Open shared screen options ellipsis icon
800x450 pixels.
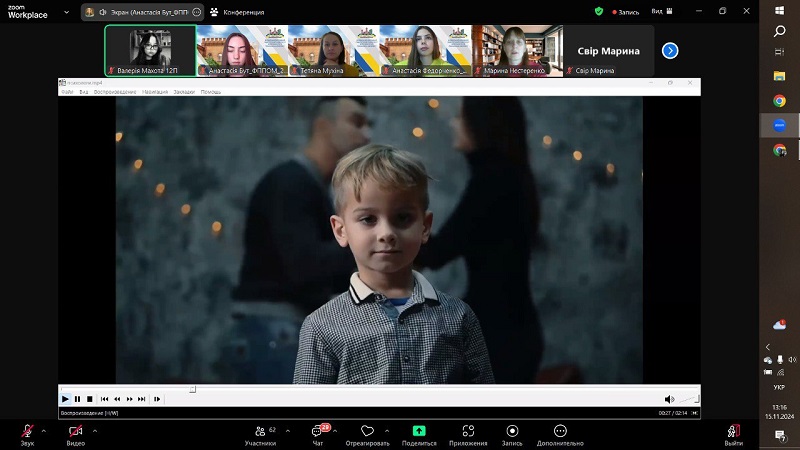(x=196, y=12)
